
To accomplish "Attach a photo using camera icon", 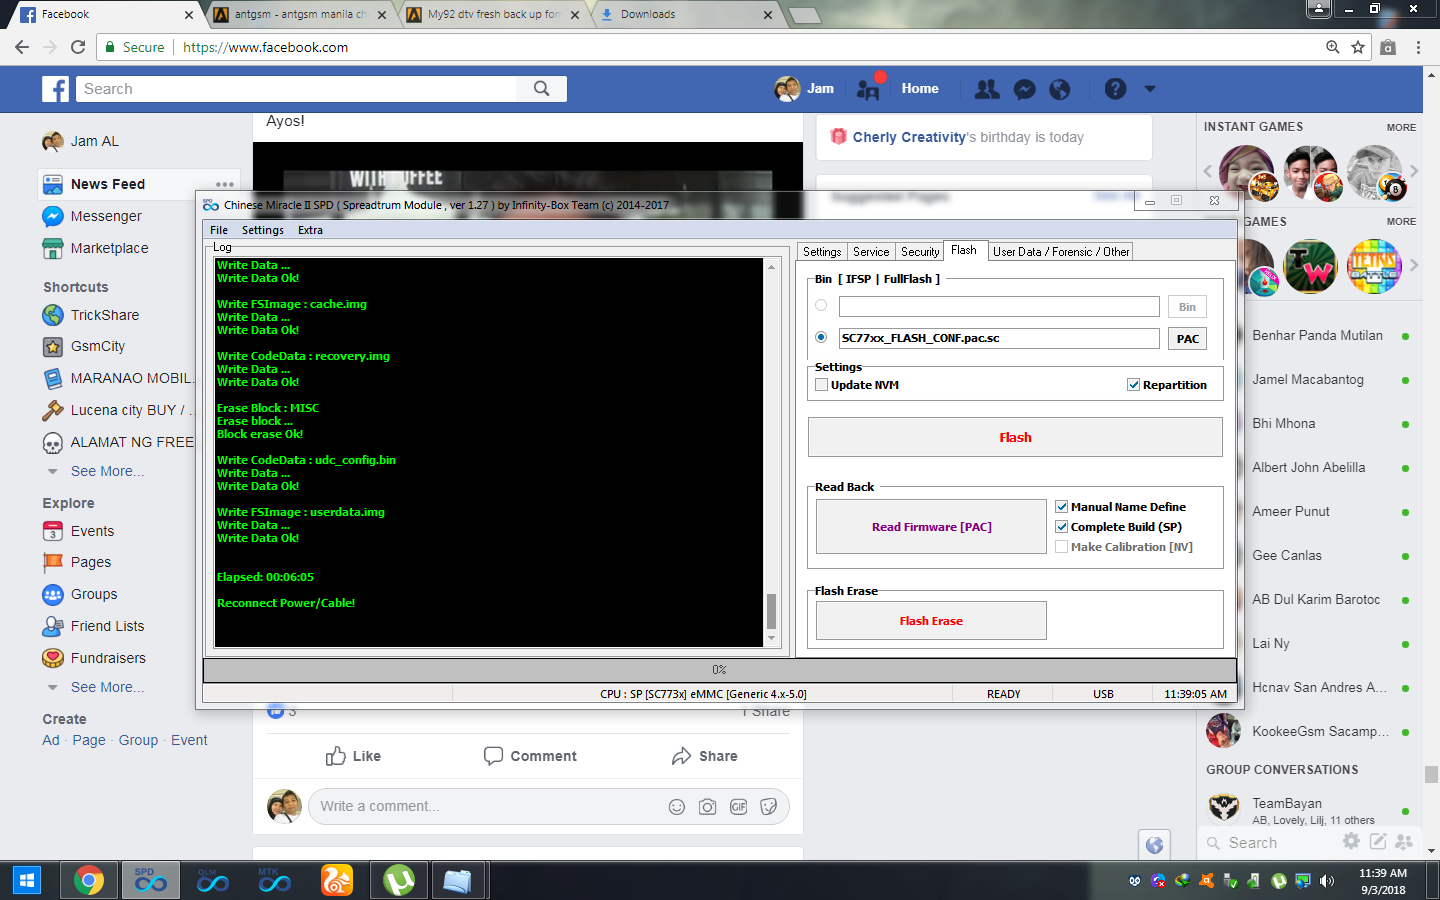I will (x=708, y=807).
